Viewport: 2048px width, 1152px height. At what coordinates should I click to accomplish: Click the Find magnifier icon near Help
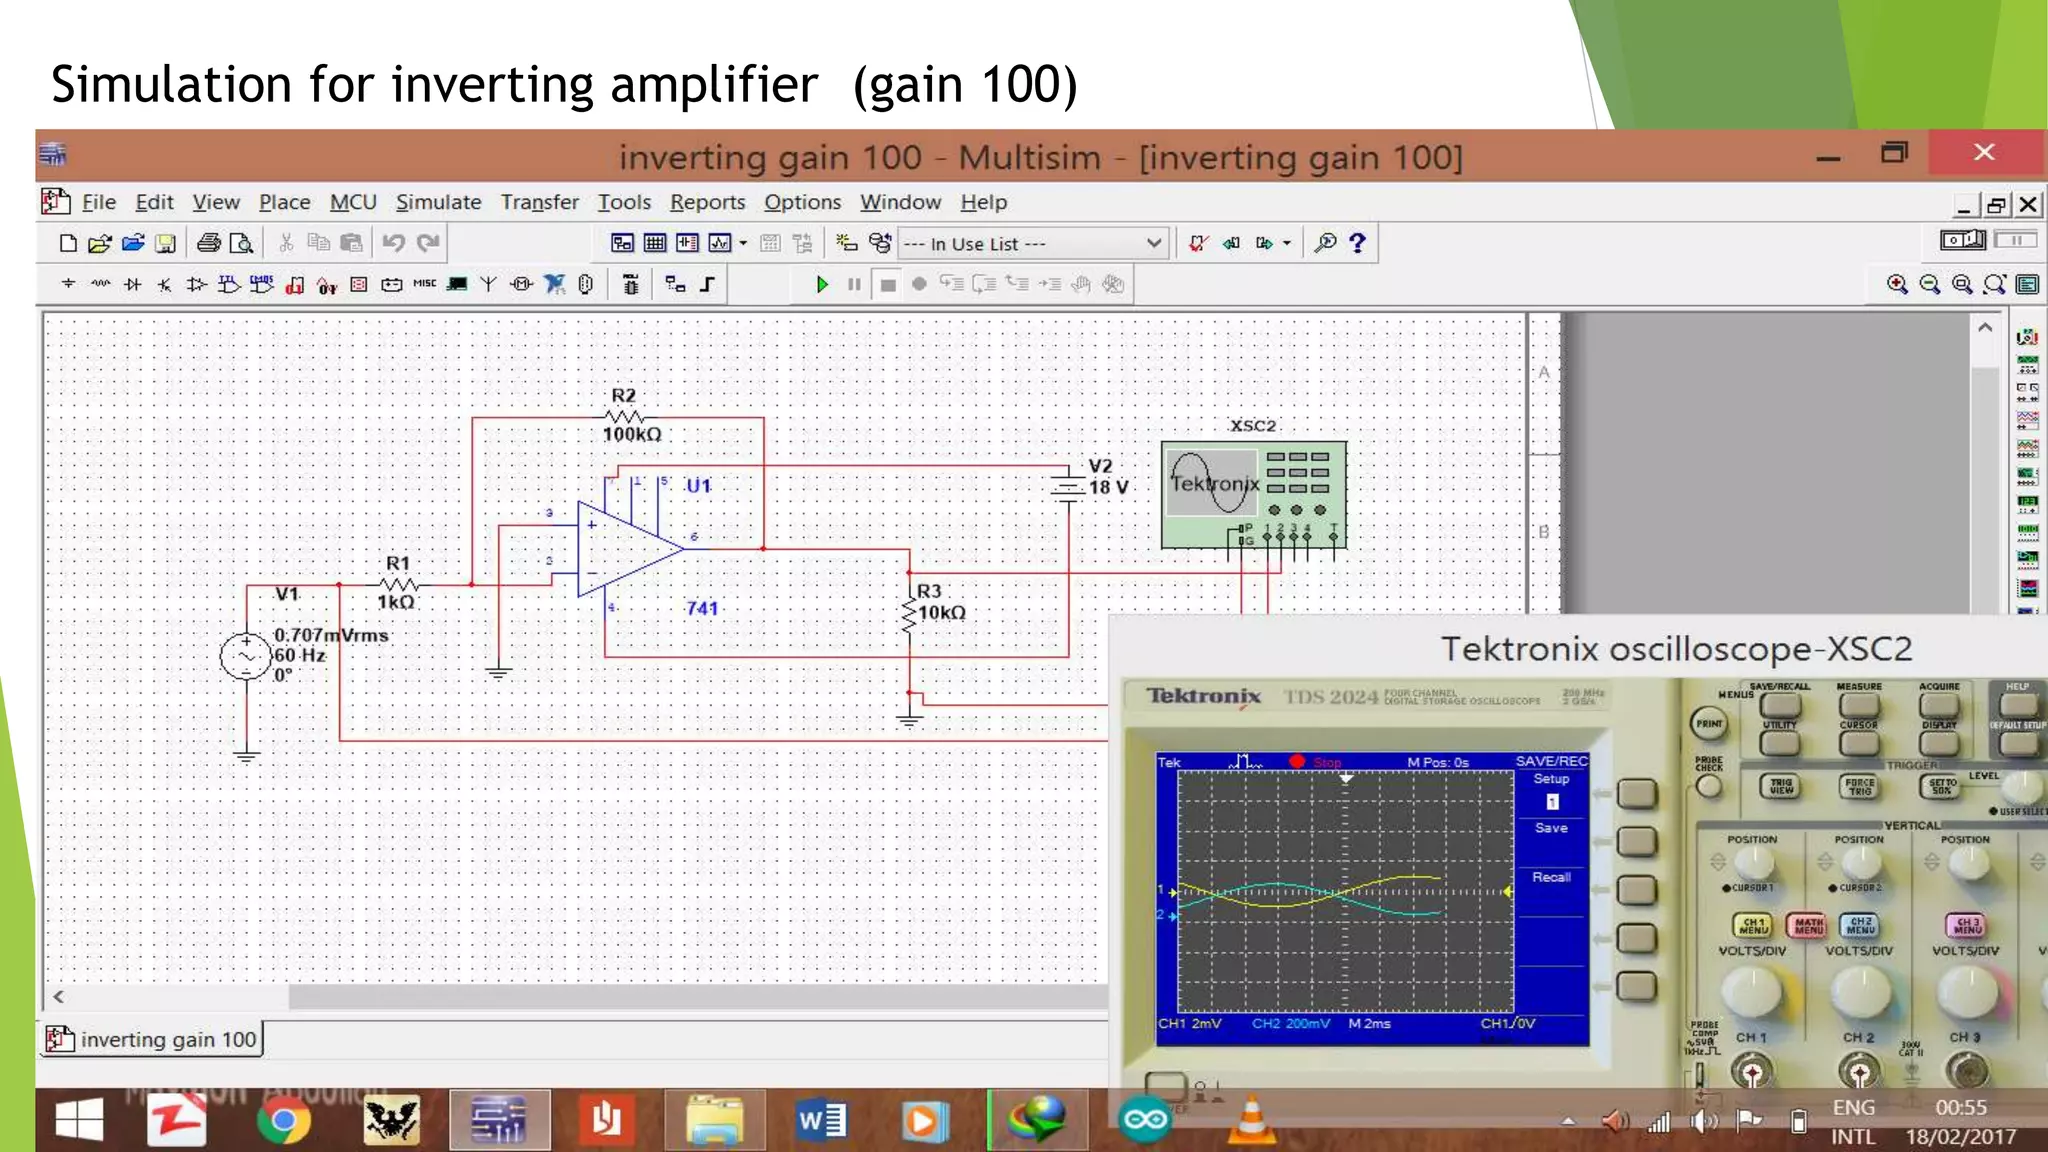pyautogui.click(x=1325, y=243)
